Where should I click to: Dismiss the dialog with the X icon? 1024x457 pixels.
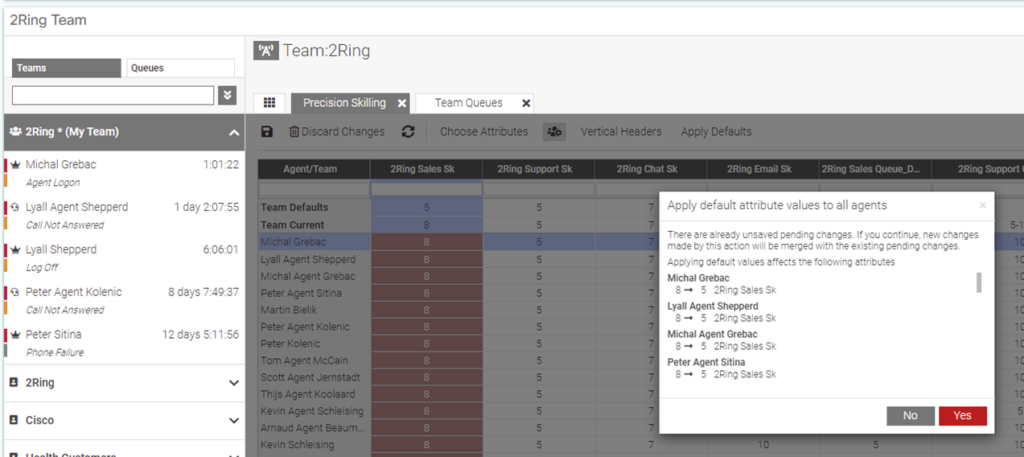983,206
